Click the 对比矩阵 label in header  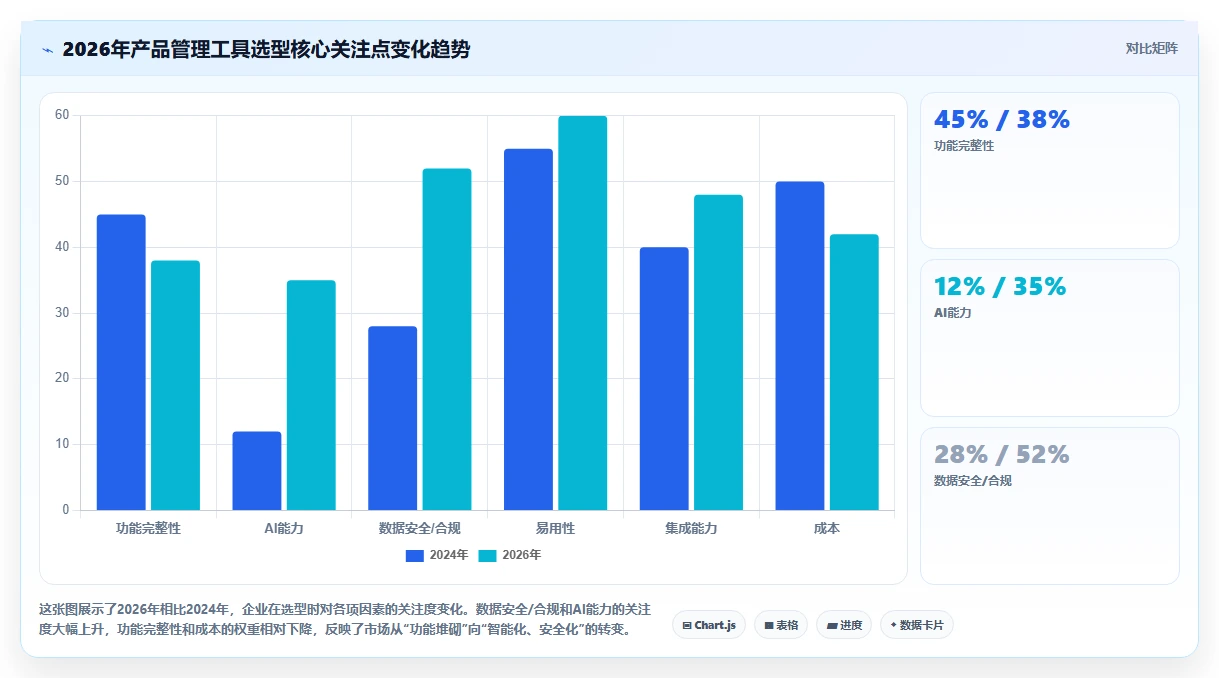(x=1152, y=48)
